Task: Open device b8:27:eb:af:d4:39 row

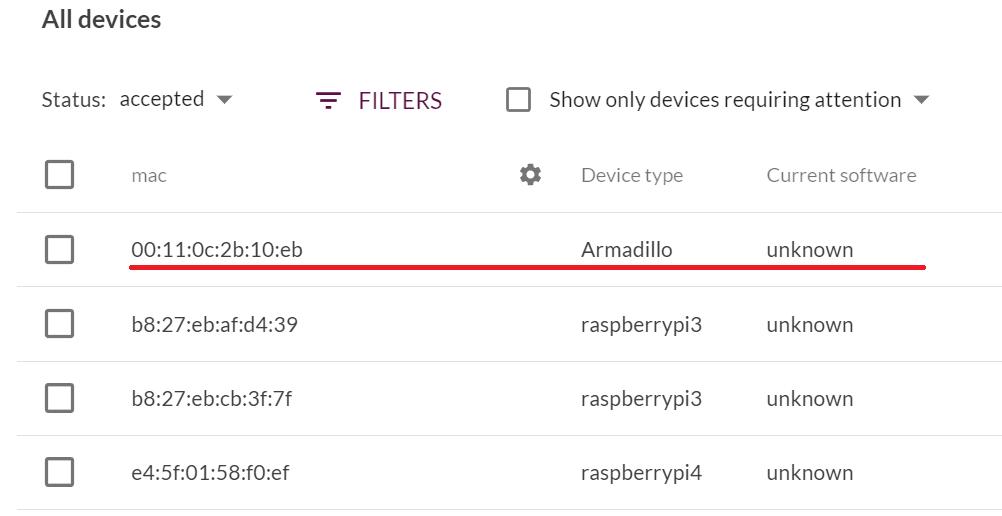Action: 214,325
